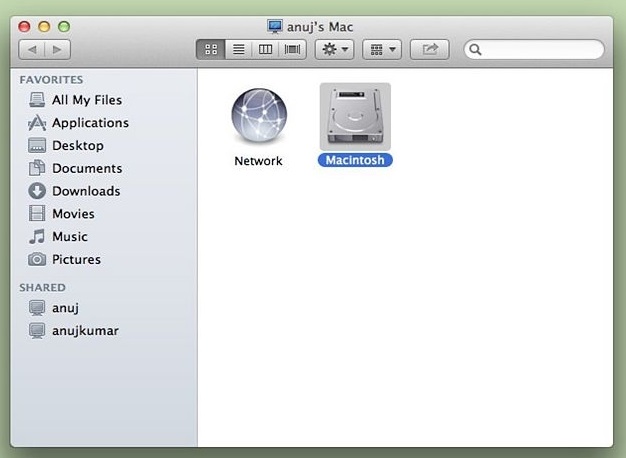
Task: Click the Documents sidebar icon
Action: coord(37,168)
